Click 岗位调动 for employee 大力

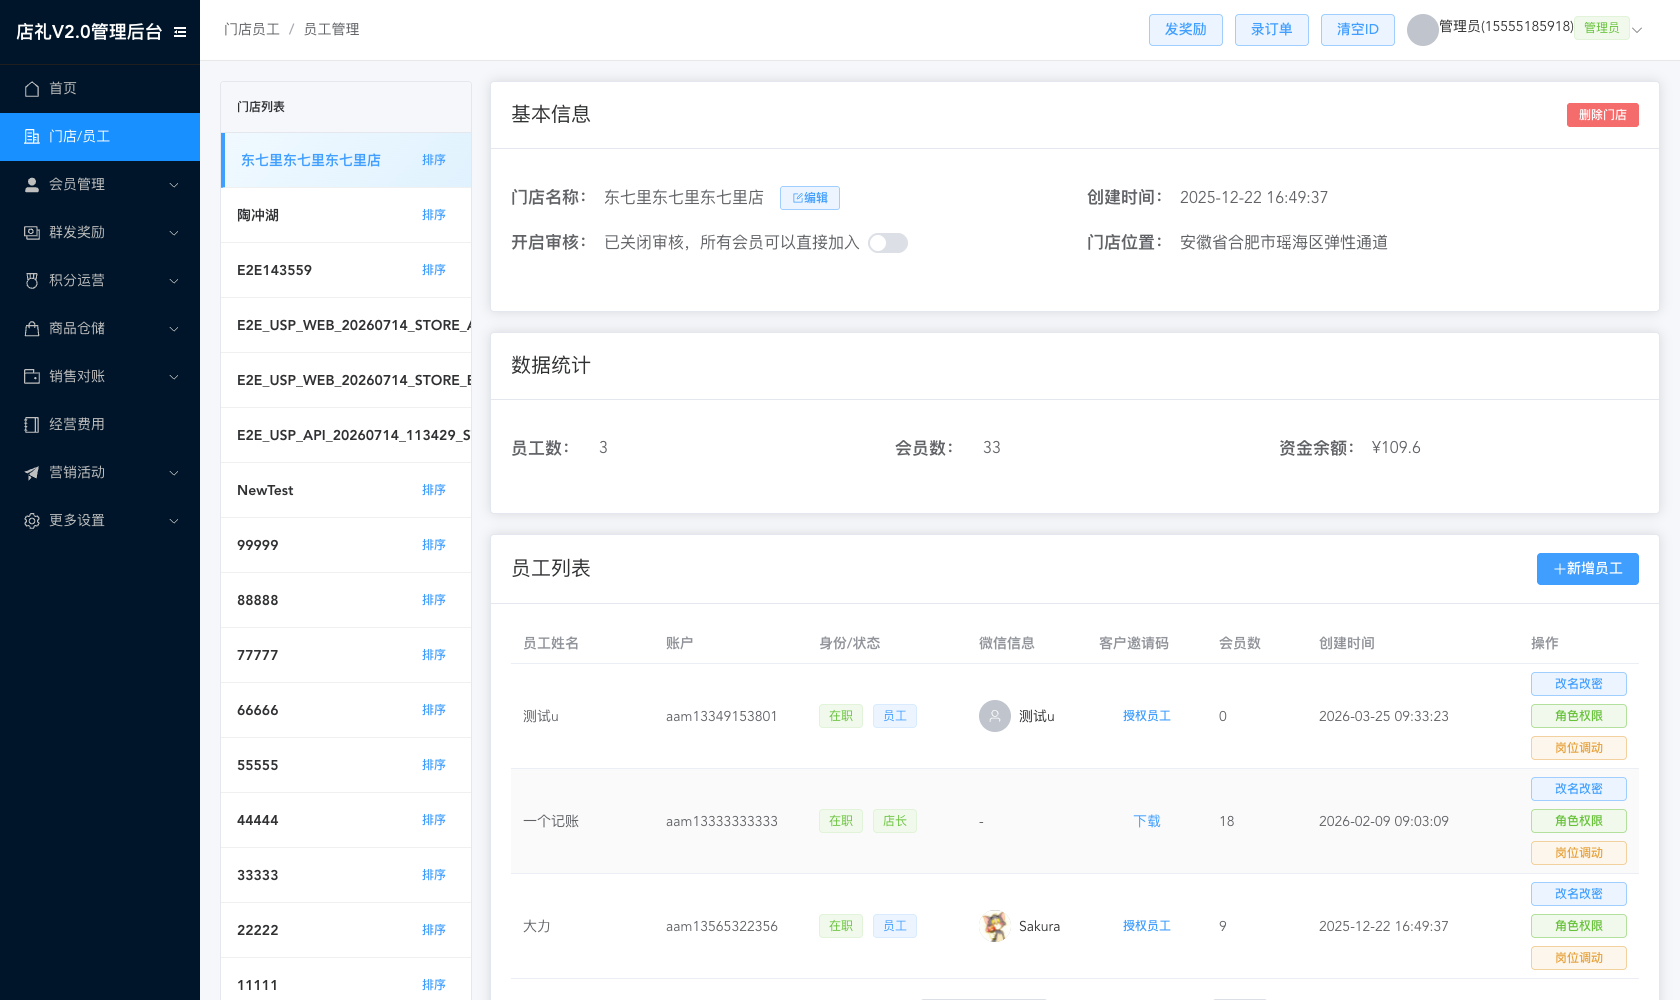[1579, 958]
